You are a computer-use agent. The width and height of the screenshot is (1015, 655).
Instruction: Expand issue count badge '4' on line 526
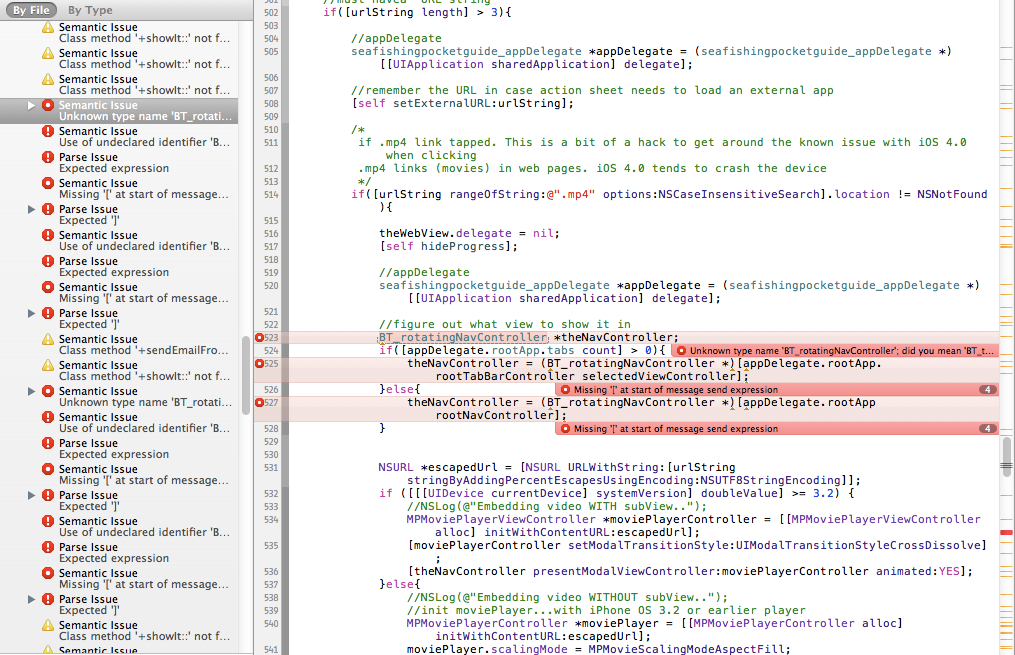987,390
